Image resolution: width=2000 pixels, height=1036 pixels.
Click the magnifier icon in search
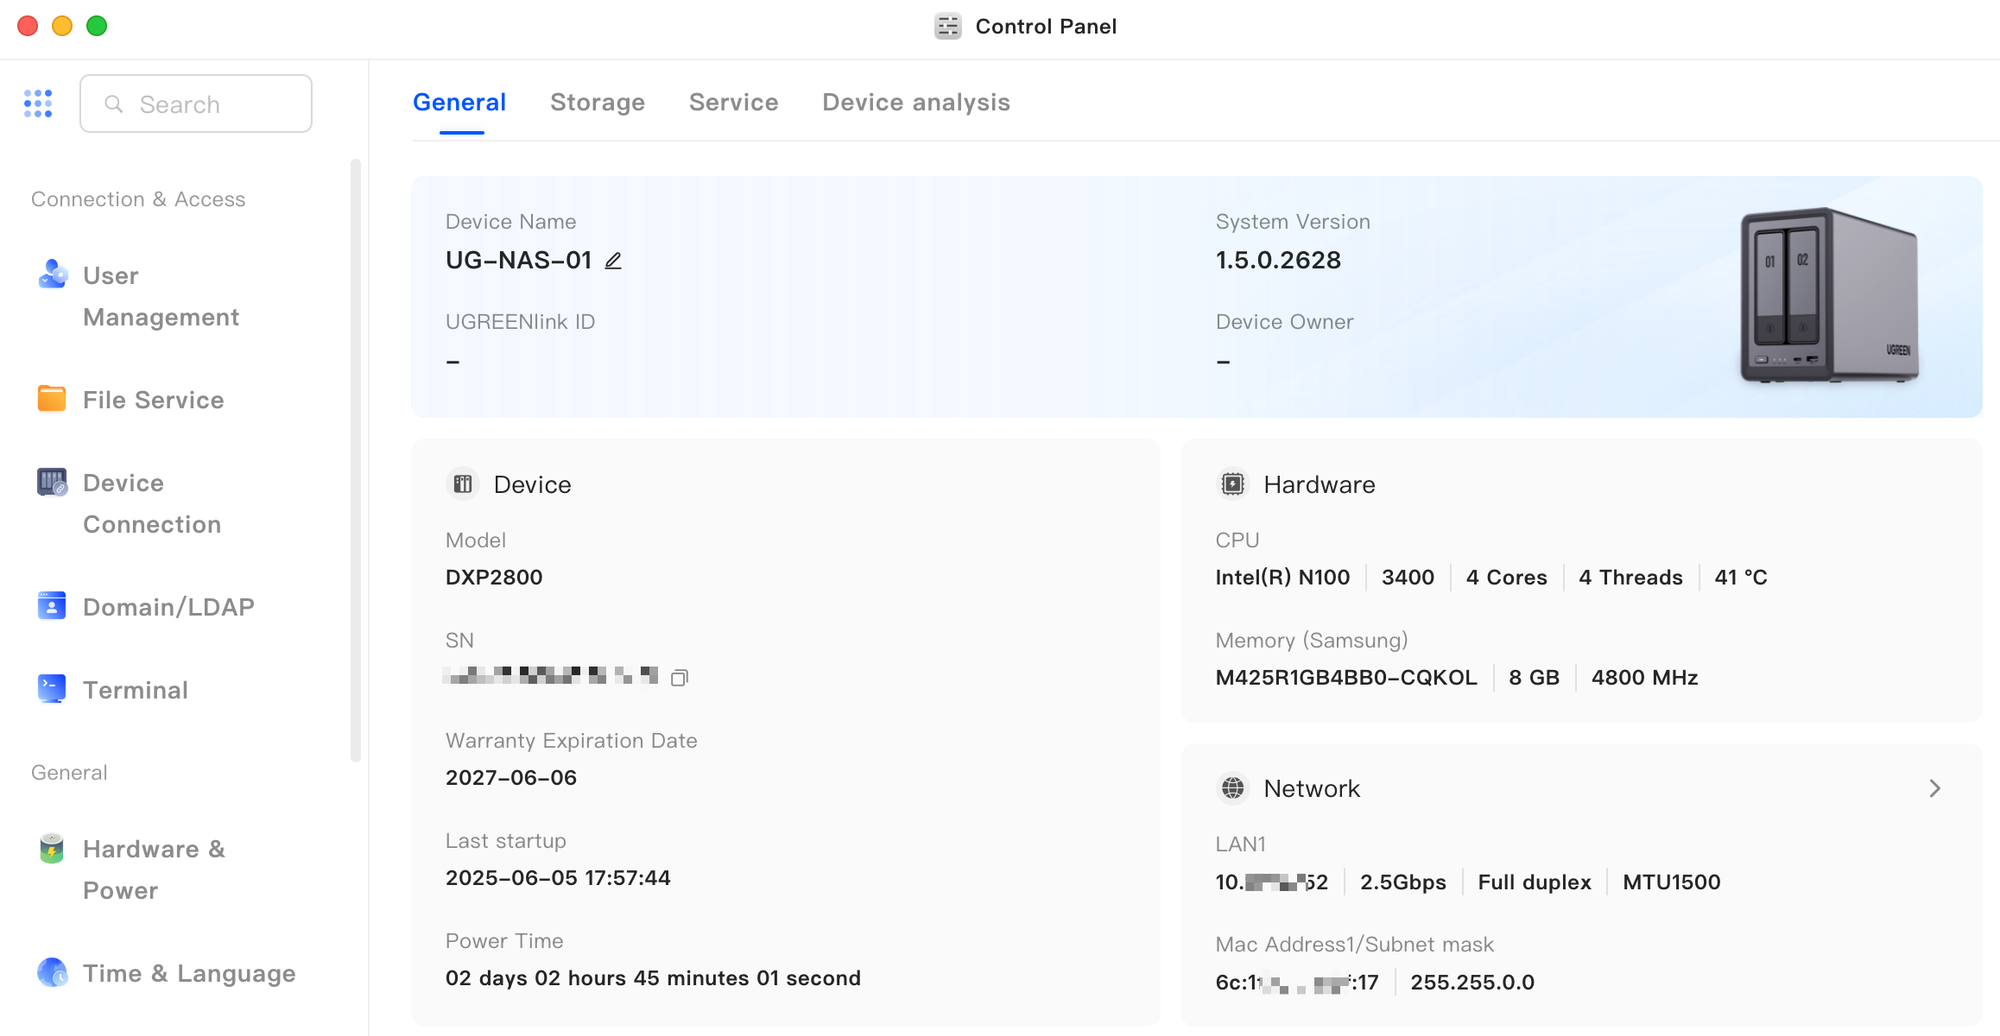(x=114, y=104)
